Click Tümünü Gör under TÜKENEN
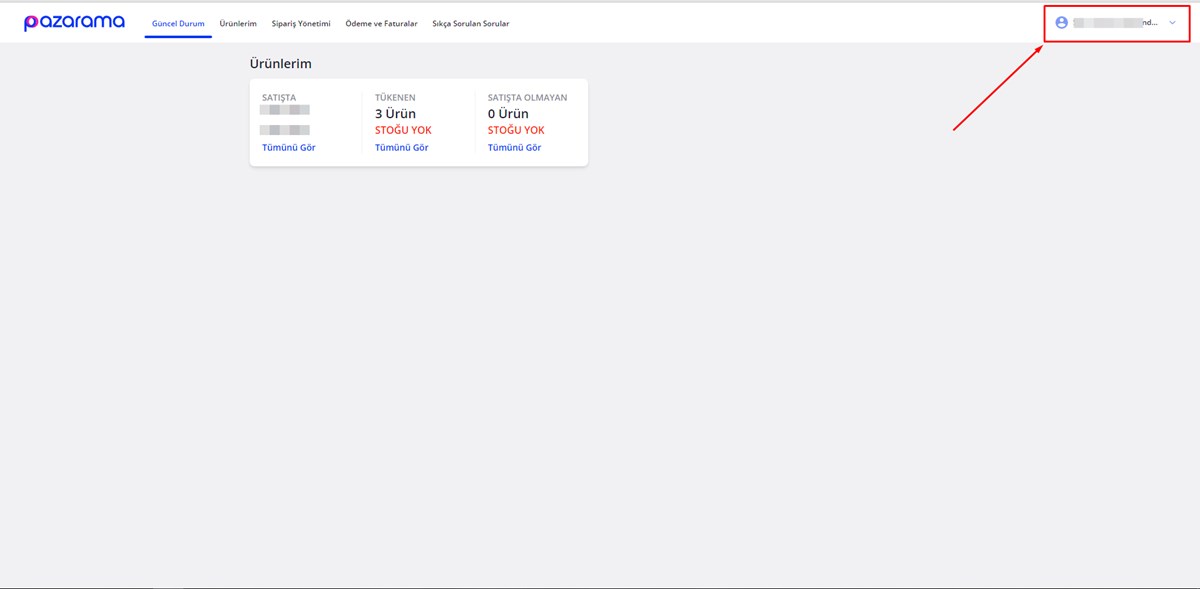The image size is (1200, 589). coord(402,147)
